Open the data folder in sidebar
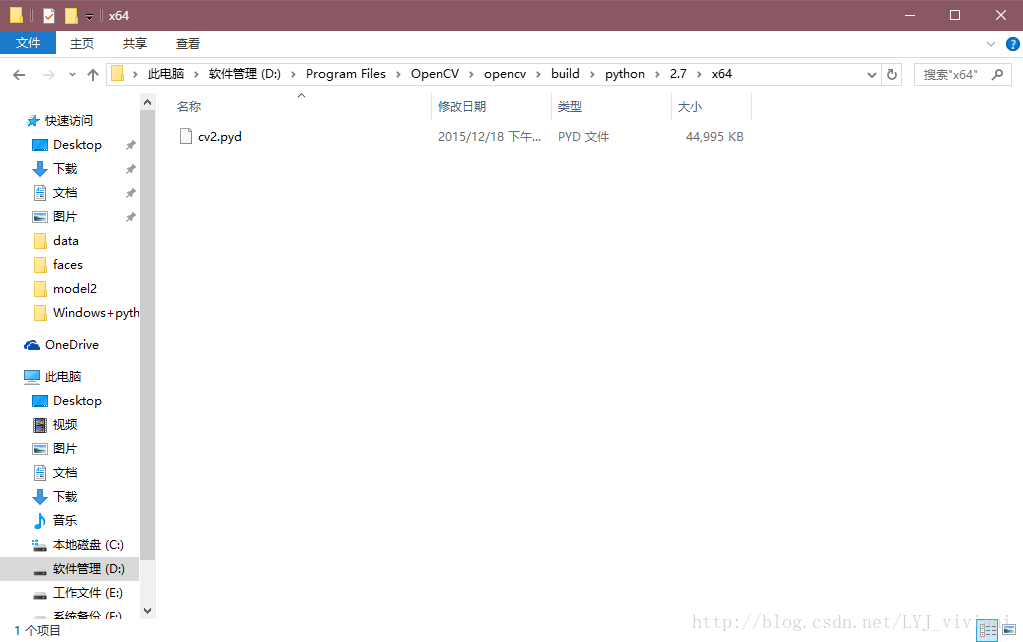 [65, 241]
